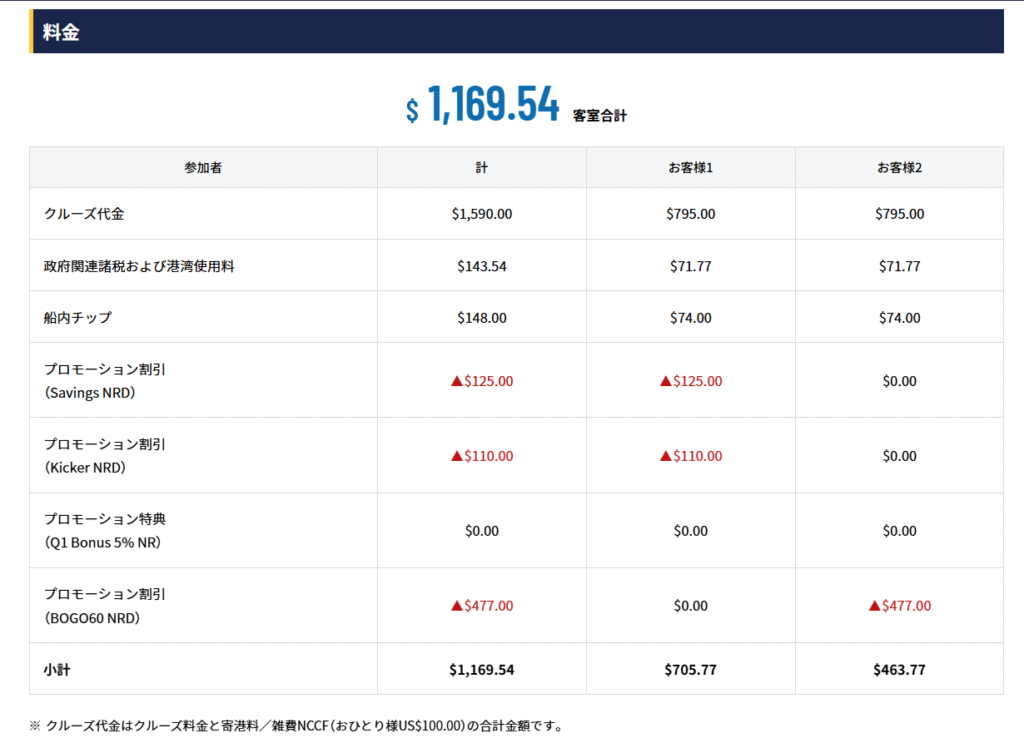Screen dimensions: 1024x738
Task: Click the $143.54 tax total cell
Action: [482, 266]
